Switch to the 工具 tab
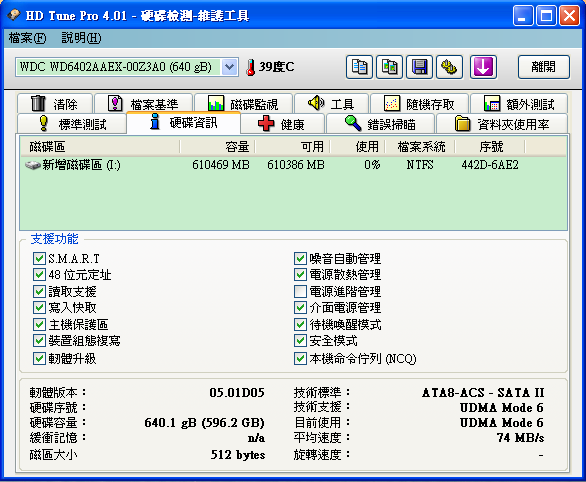This screenshot has width=586, height=482. [331, 103]
